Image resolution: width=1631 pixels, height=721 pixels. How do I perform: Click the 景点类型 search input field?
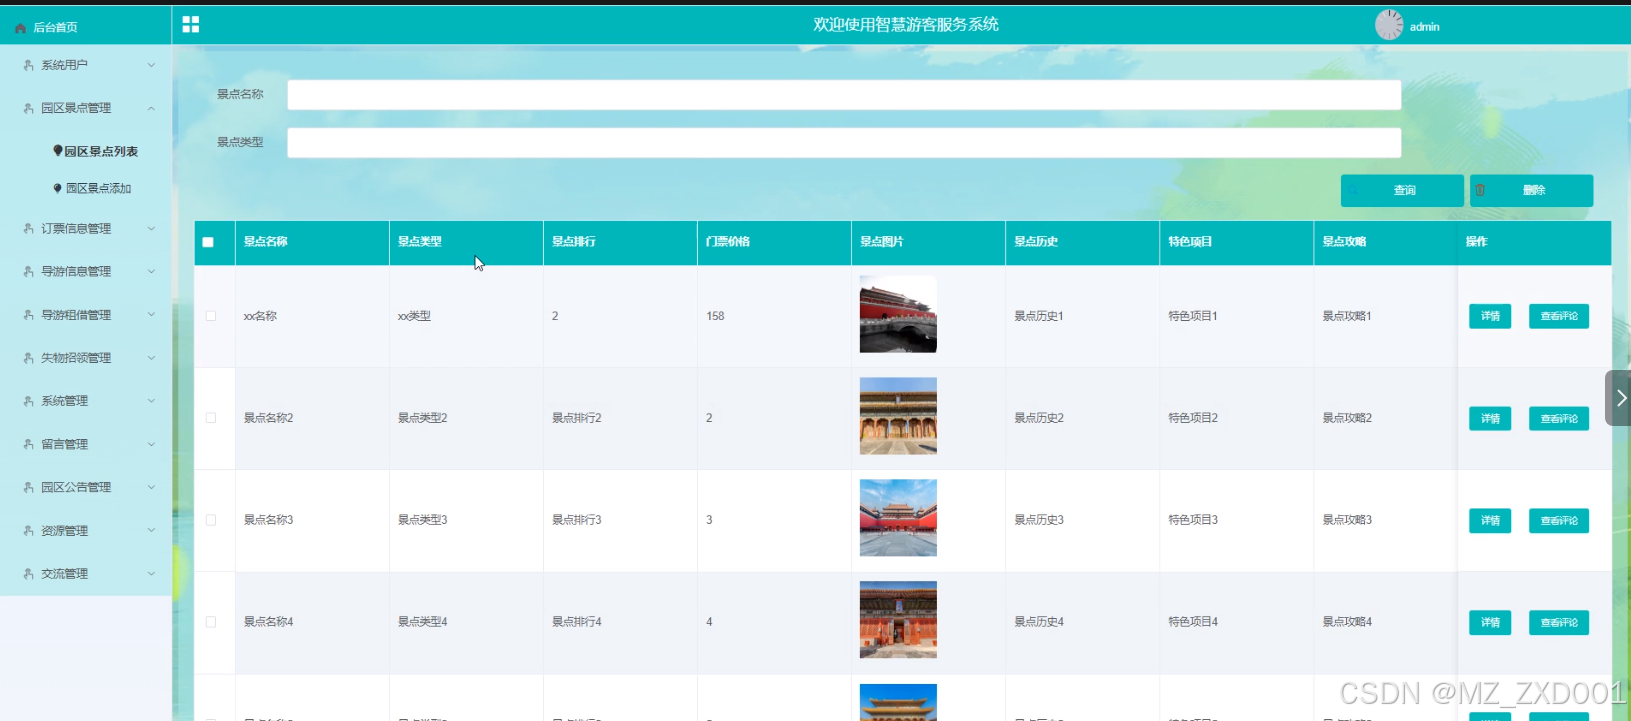point(844,142)
